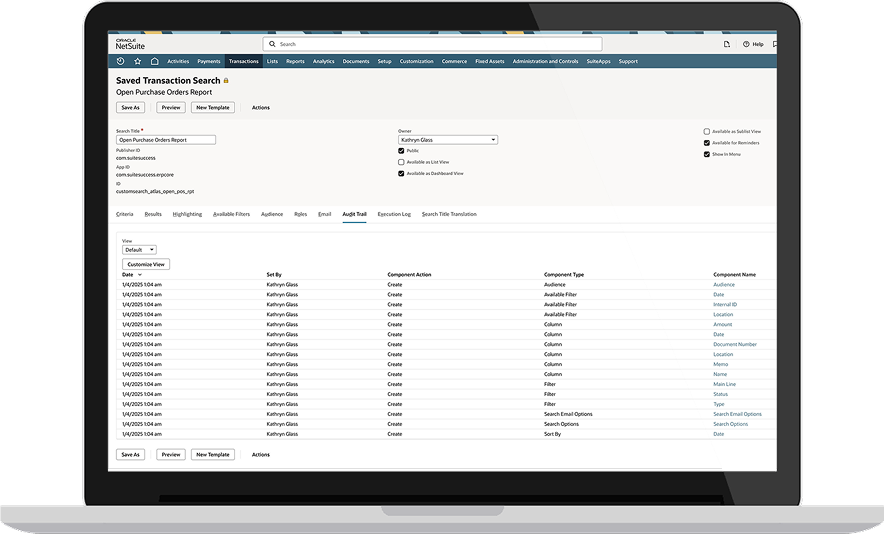Switch to the Execution Log tab

point(394,214)
